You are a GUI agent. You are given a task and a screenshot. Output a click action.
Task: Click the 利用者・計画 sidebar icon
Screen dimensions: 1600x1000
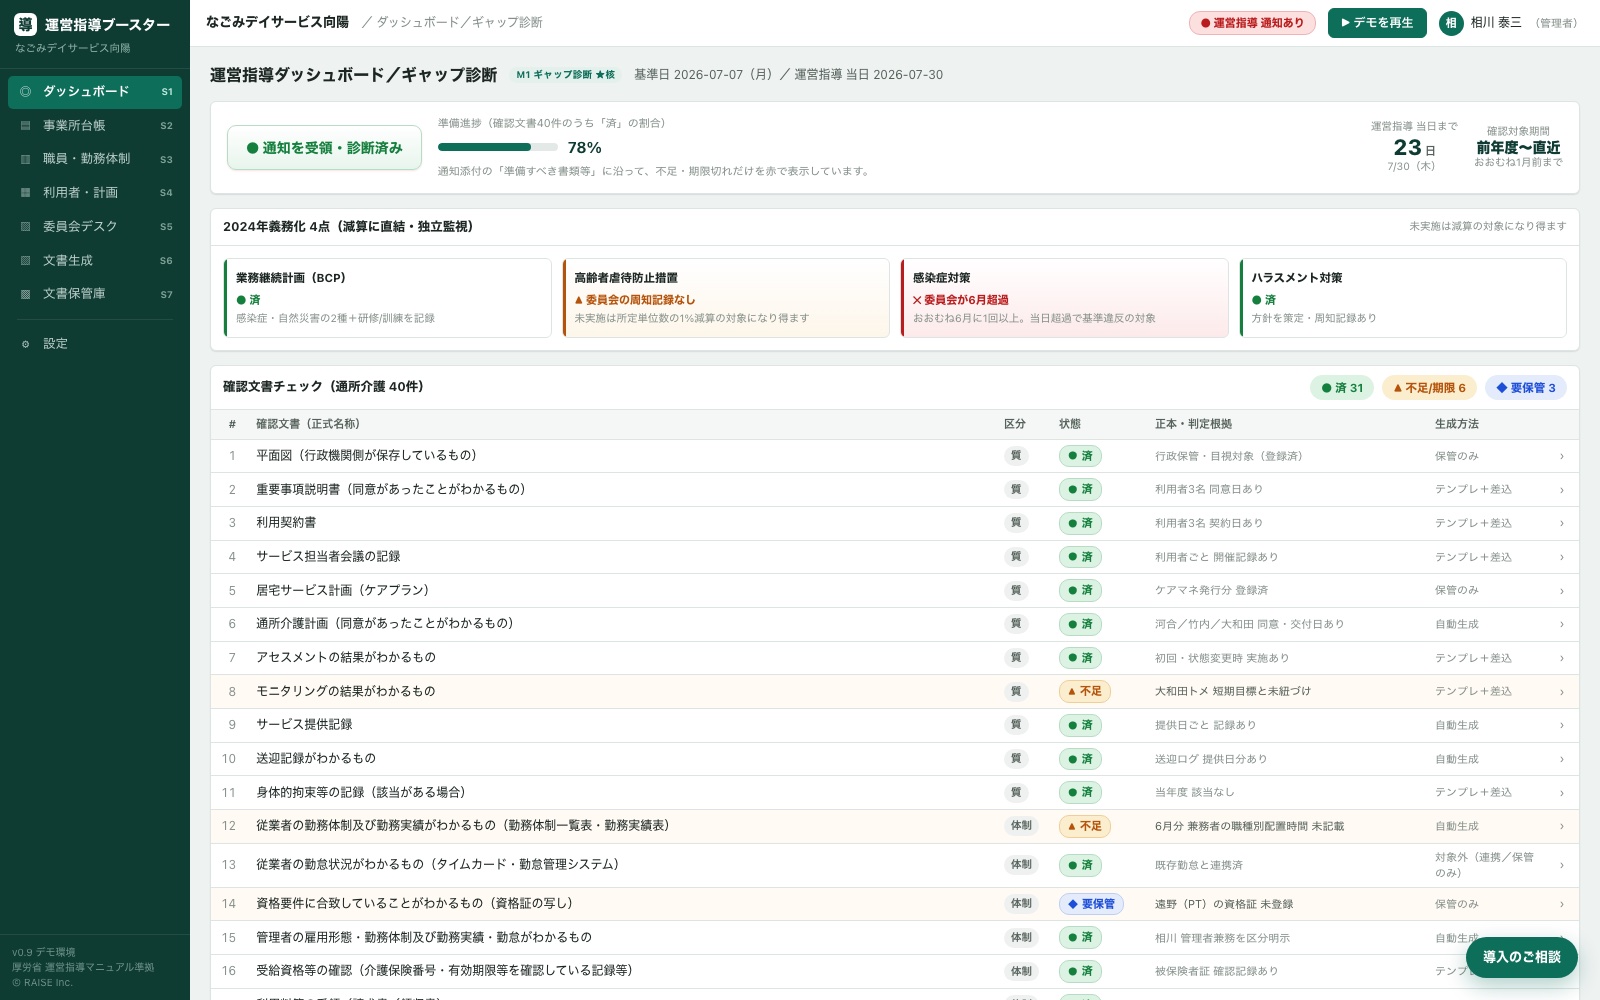(x=25, y=193)
